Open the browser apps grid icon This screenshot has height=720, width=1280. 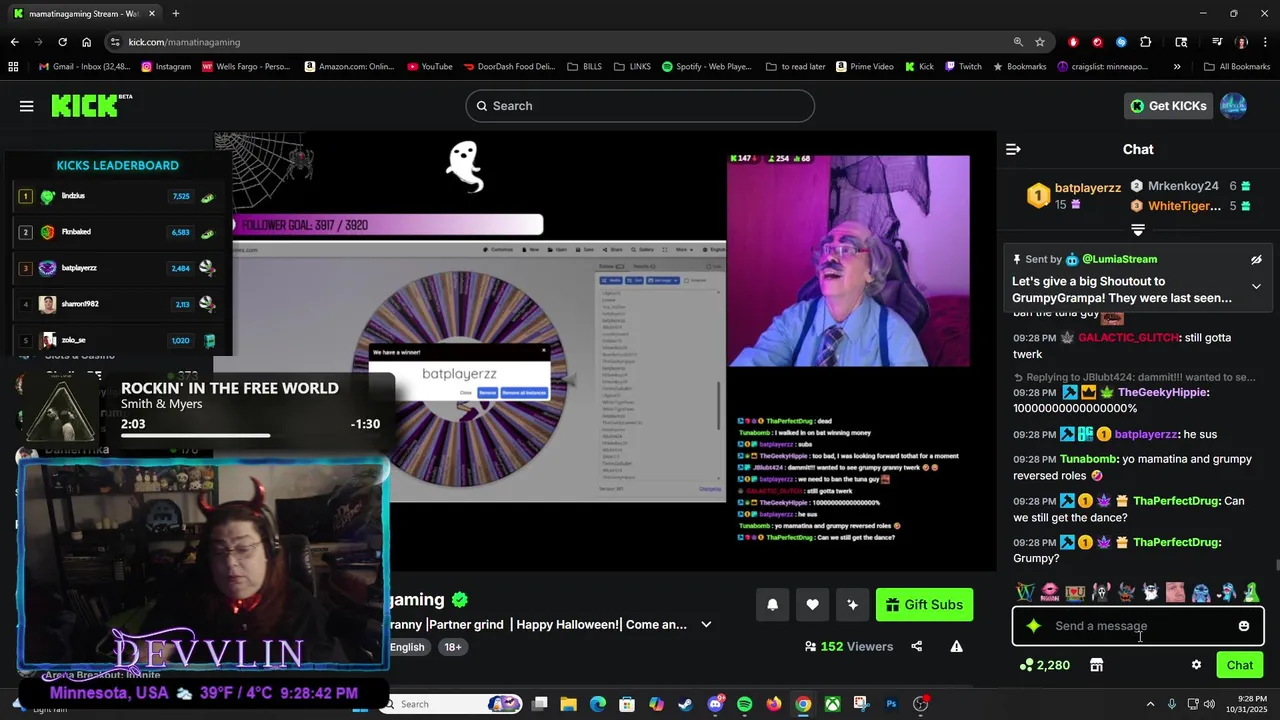(13, 67)
